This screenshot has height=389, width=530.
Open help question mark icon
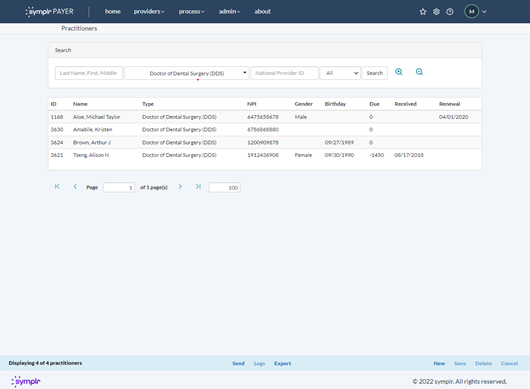(x=450, y=12)
